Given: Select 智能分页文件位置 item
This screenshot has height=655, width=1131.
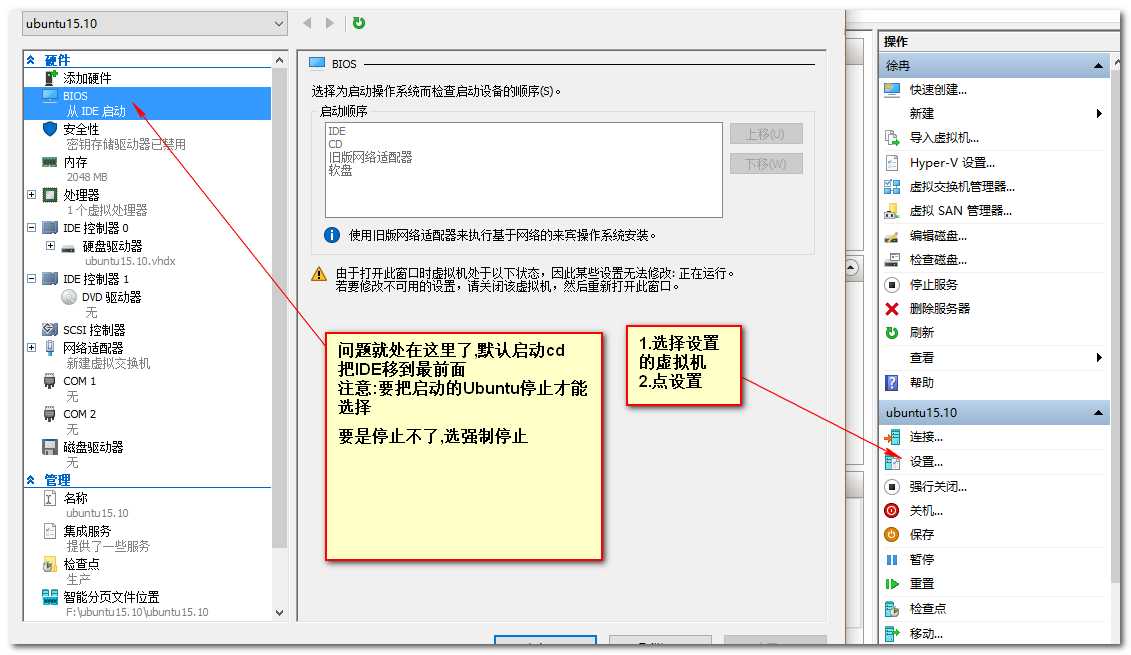Looking at the screenshot, I should click(x=111, y=597).
